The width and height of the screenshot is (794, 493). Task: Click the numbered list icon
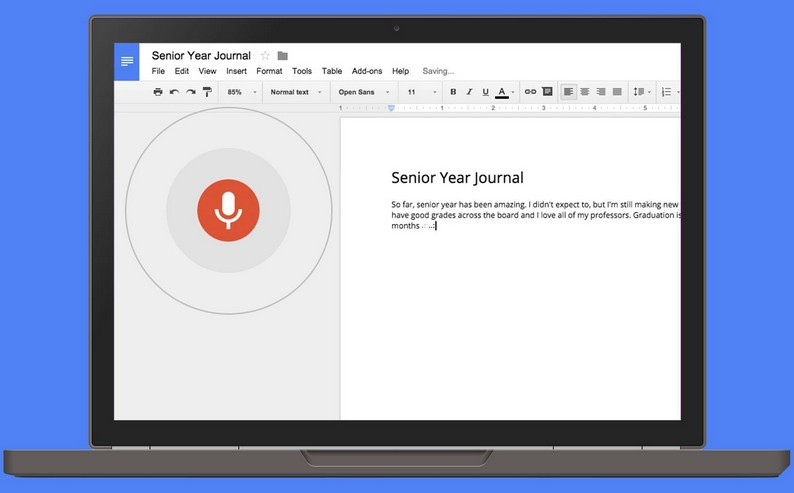(x=666, y=92)
